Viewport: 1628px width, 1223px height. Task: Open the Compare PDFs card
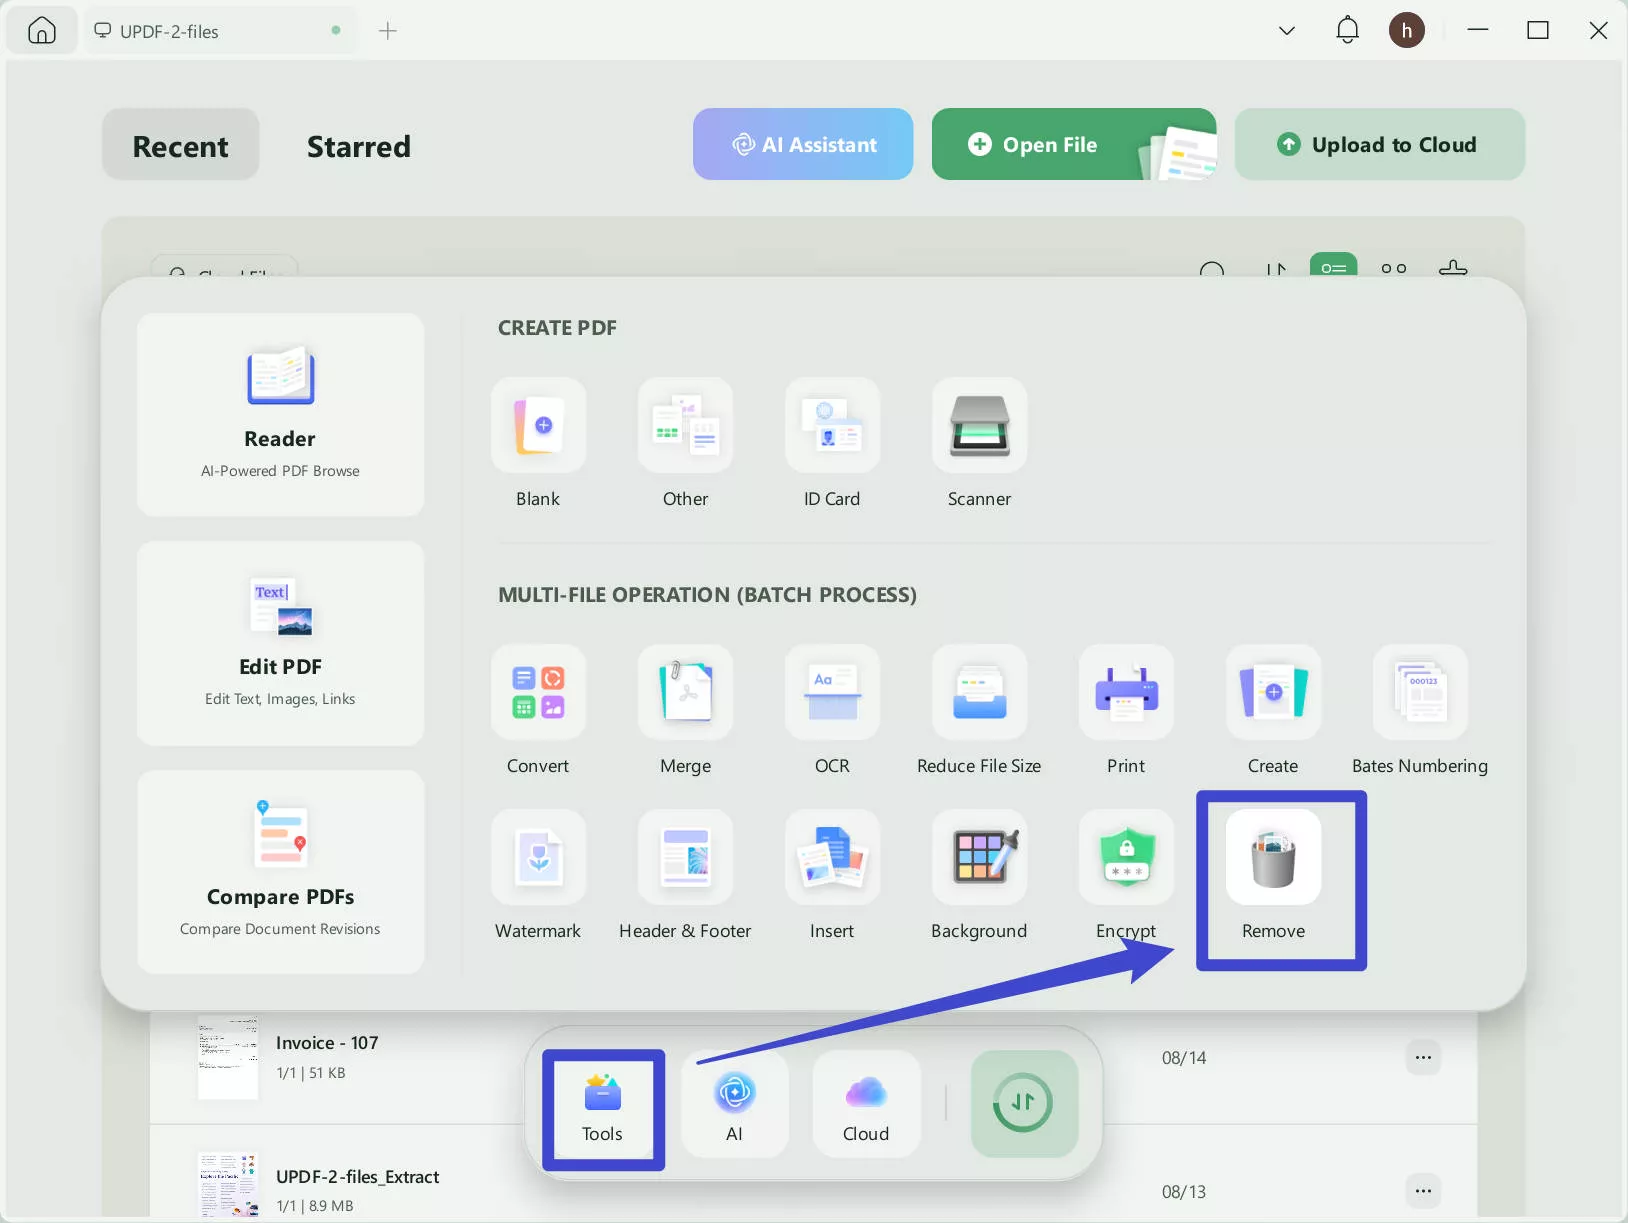tap(280, 871)
